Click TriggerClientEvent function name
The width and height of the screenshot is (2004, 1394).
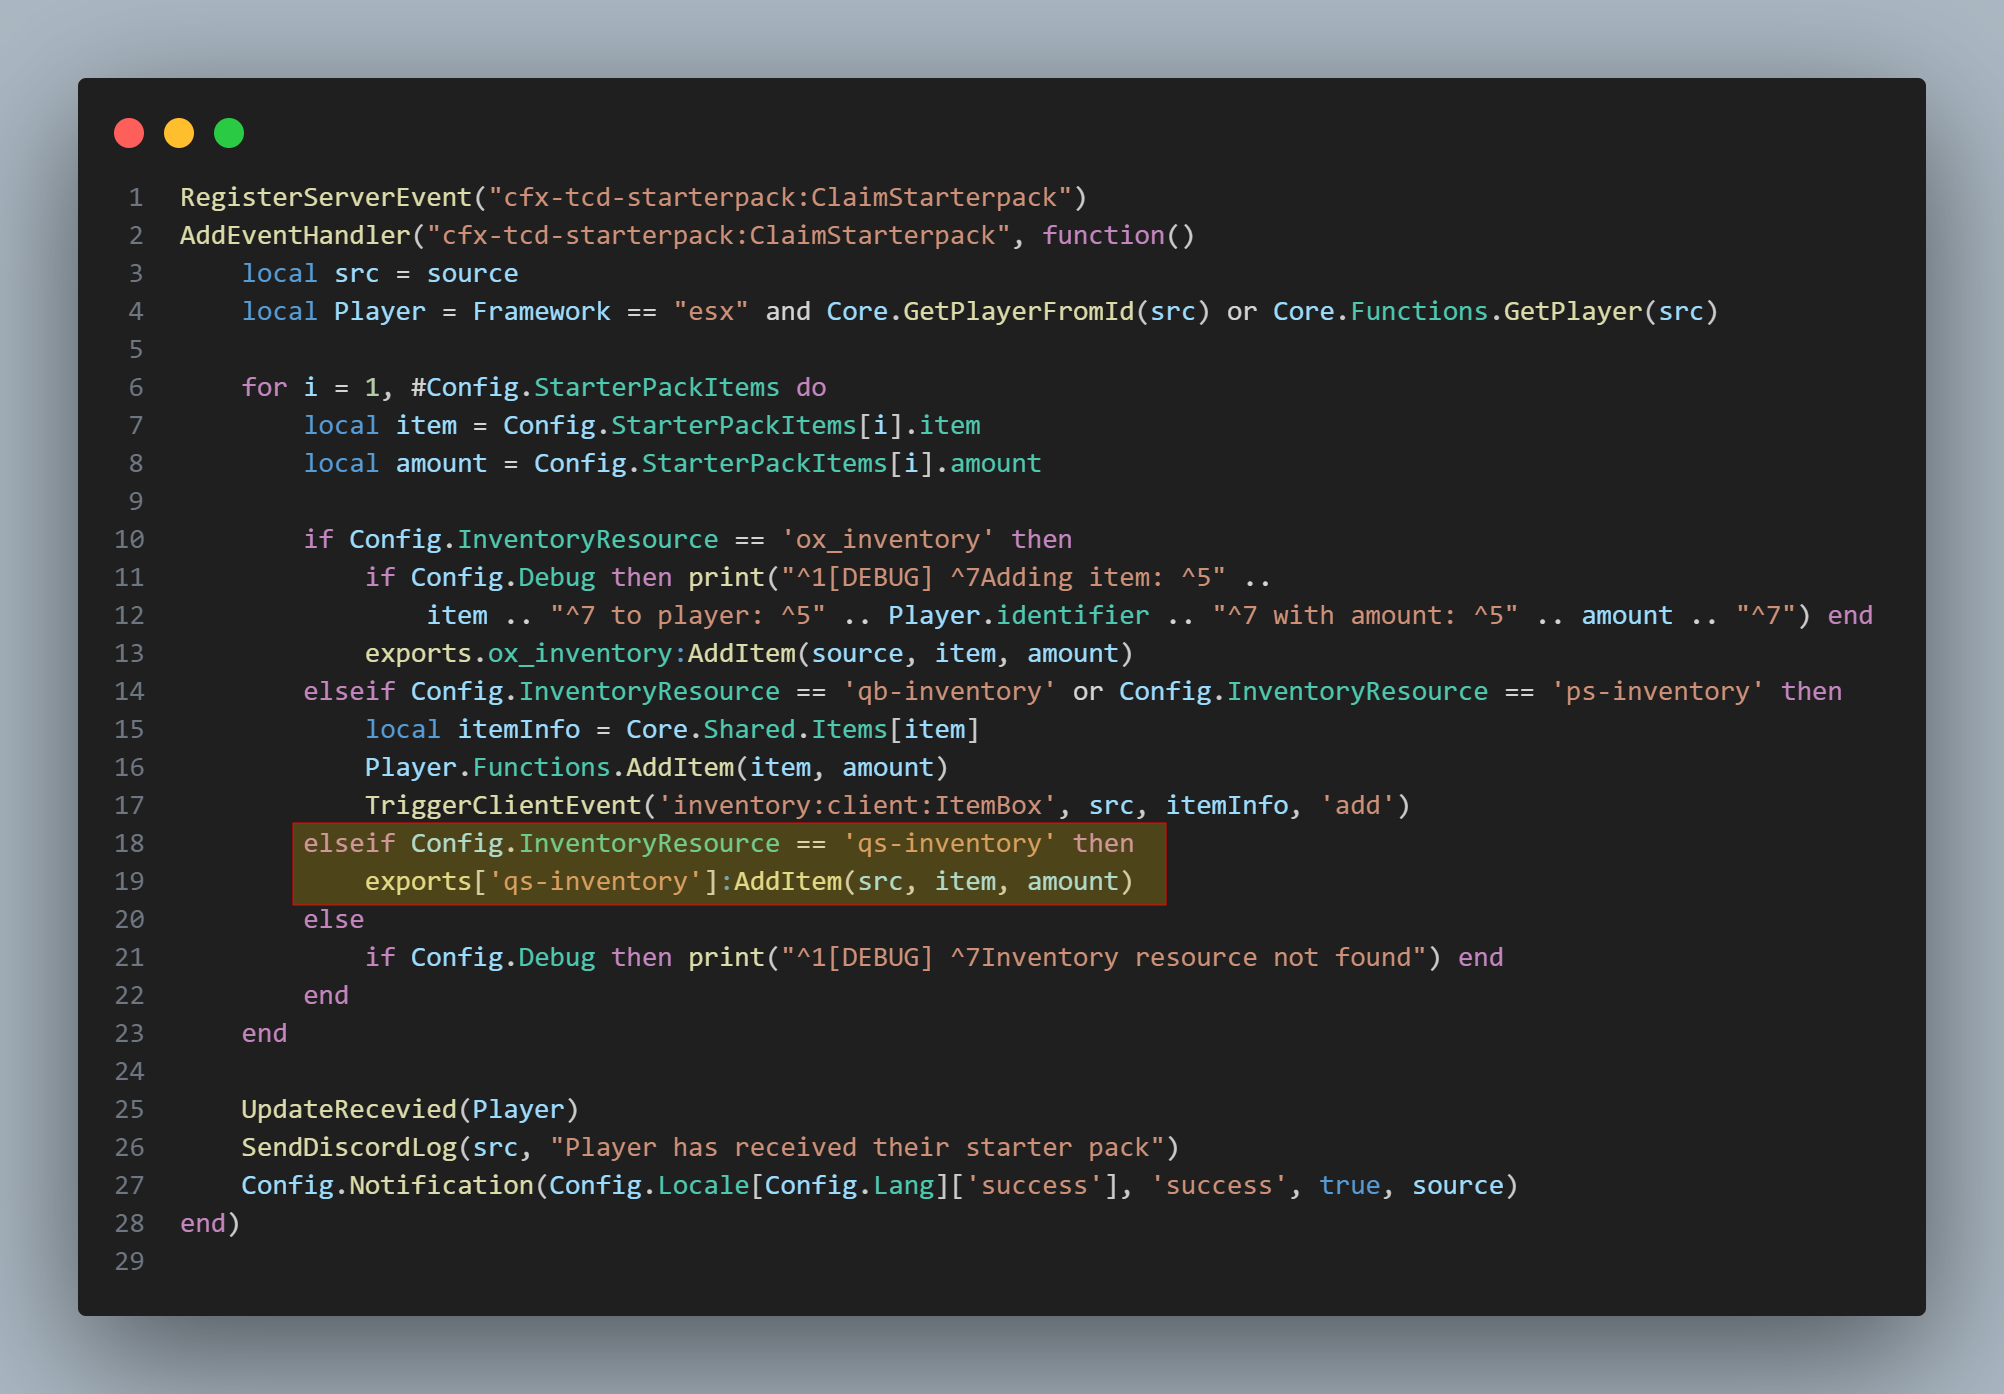[x=502, y=805]
